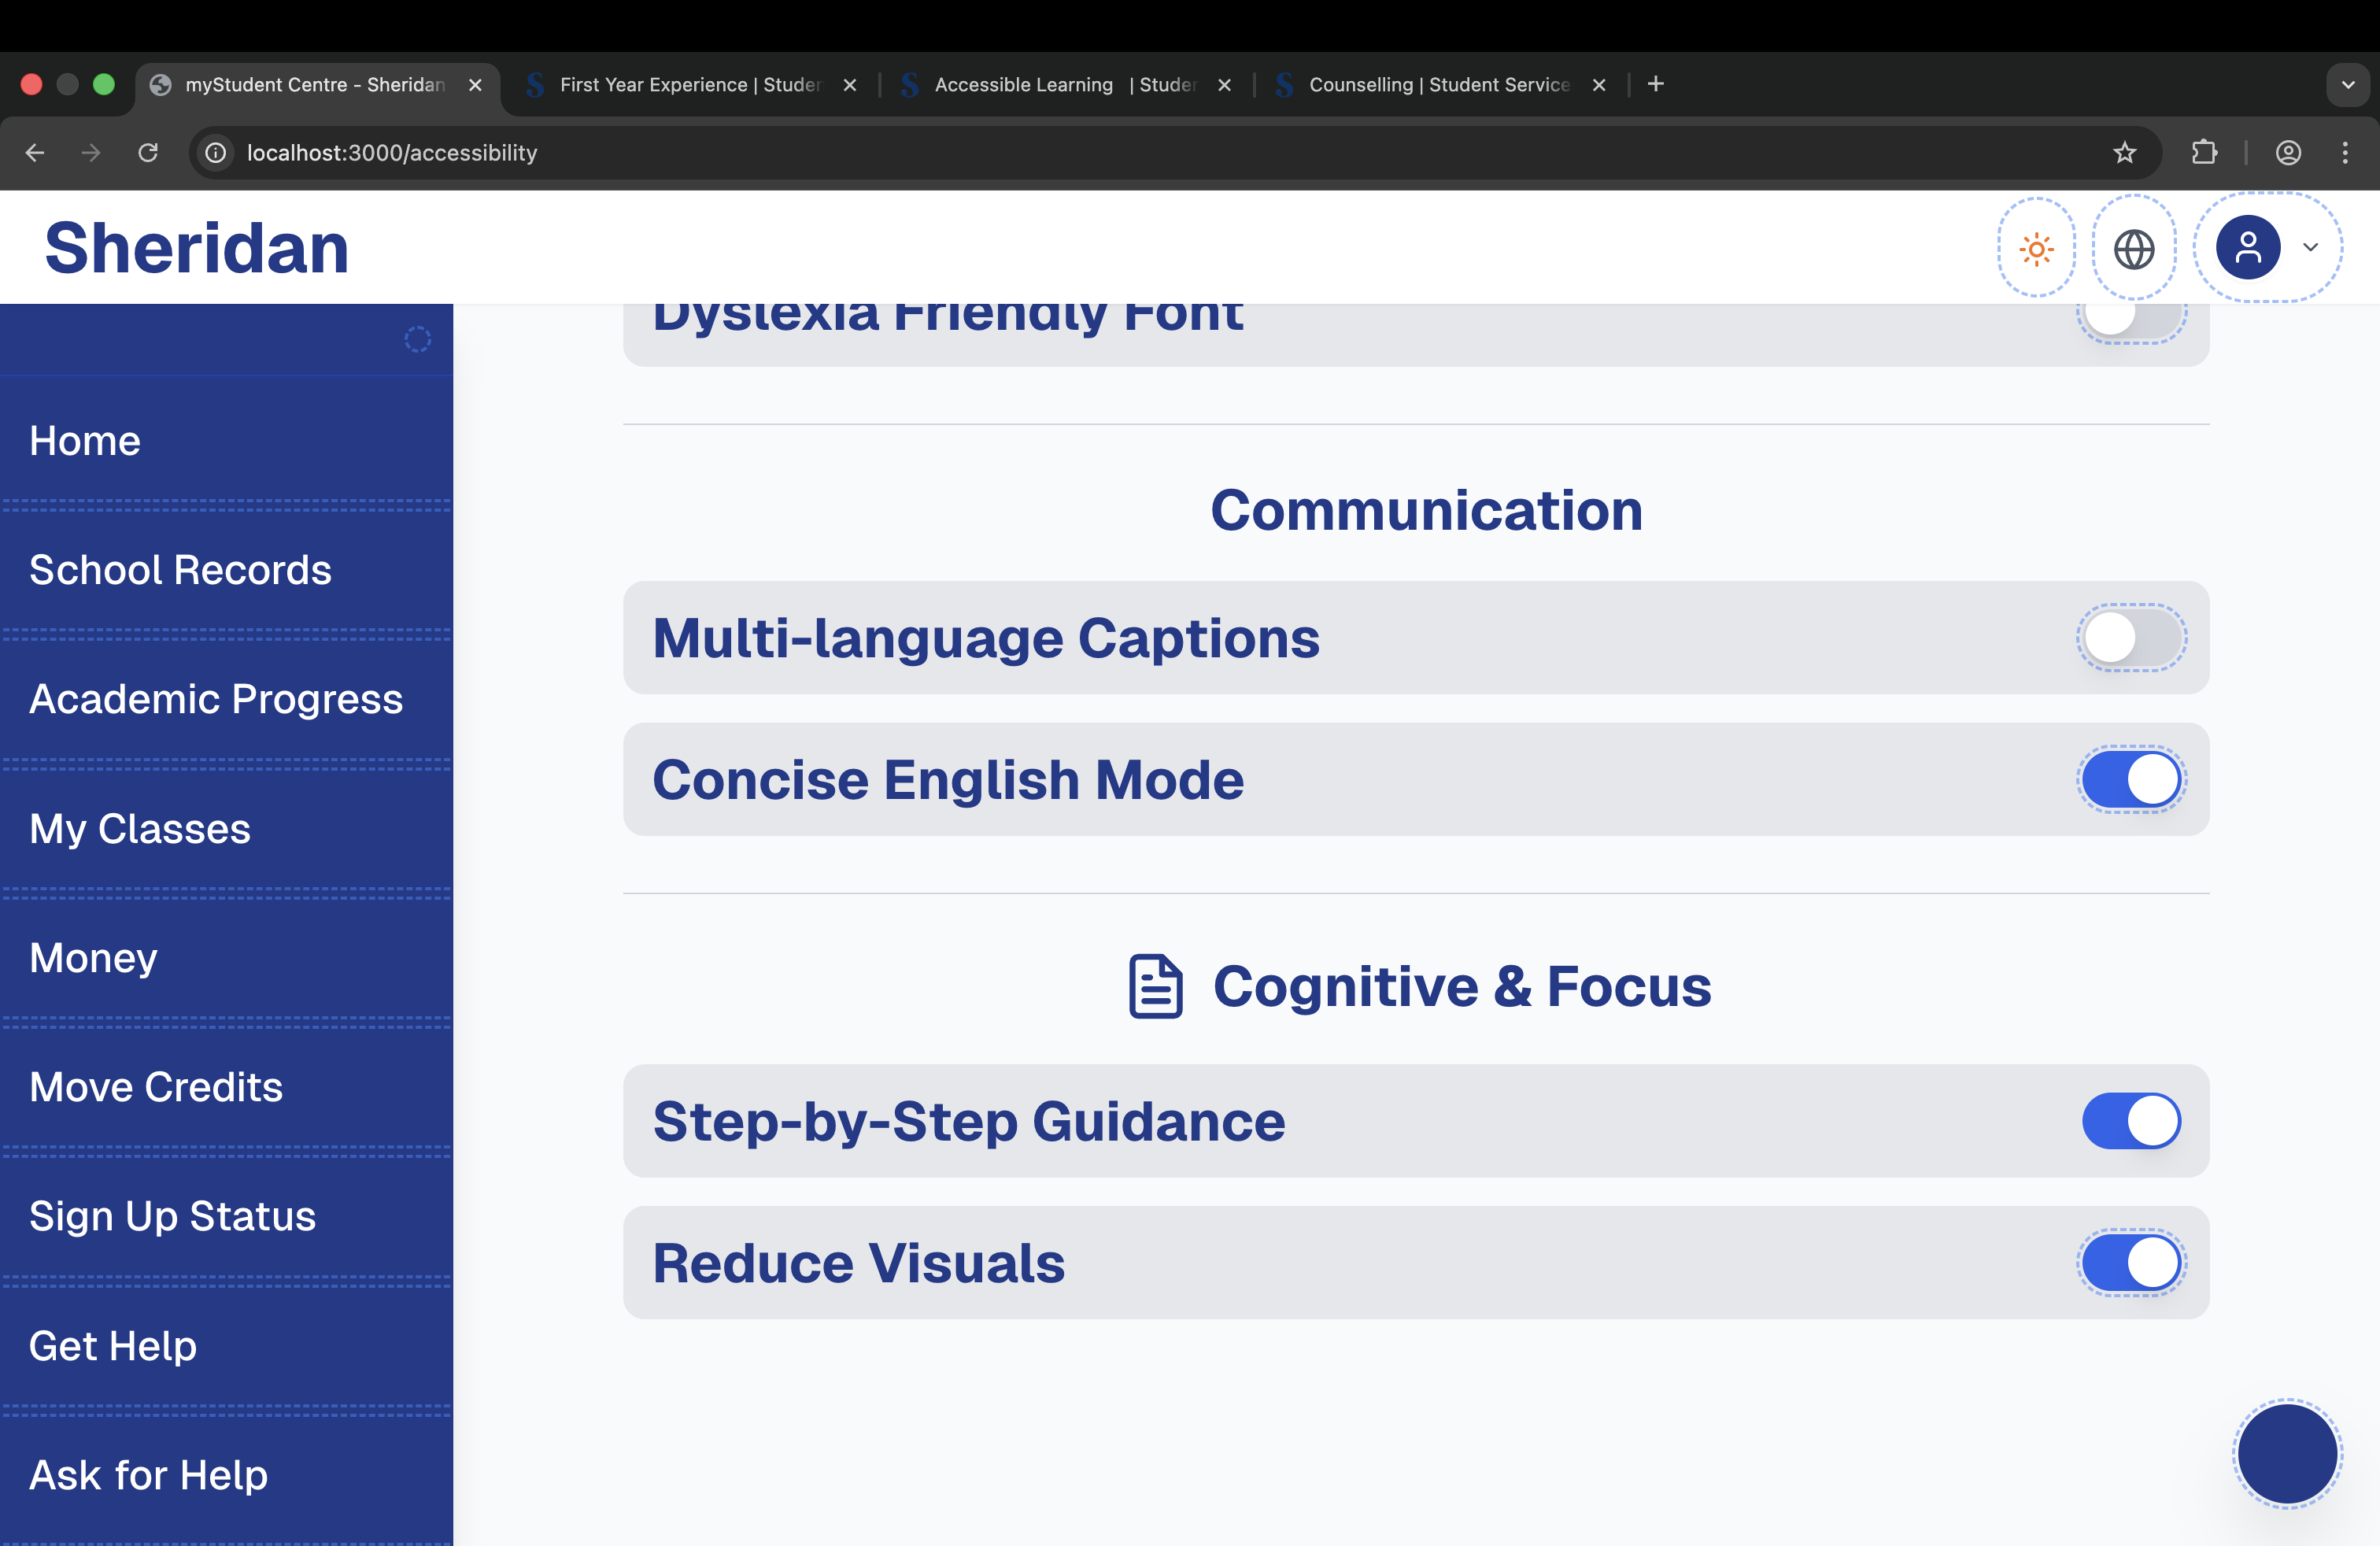Click the user profile avatar icon
The image size is (2380, 1546).
pos(2247,247)
